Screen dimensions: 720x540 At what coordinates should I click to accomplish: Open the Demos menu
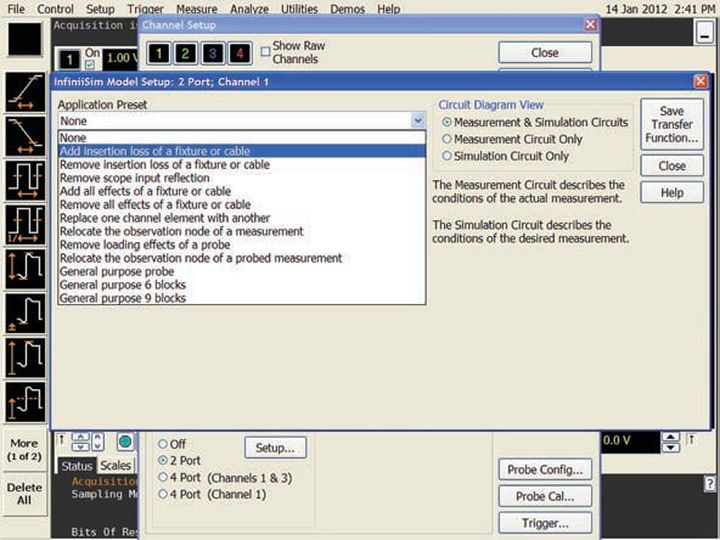click(x=348, y=9)
